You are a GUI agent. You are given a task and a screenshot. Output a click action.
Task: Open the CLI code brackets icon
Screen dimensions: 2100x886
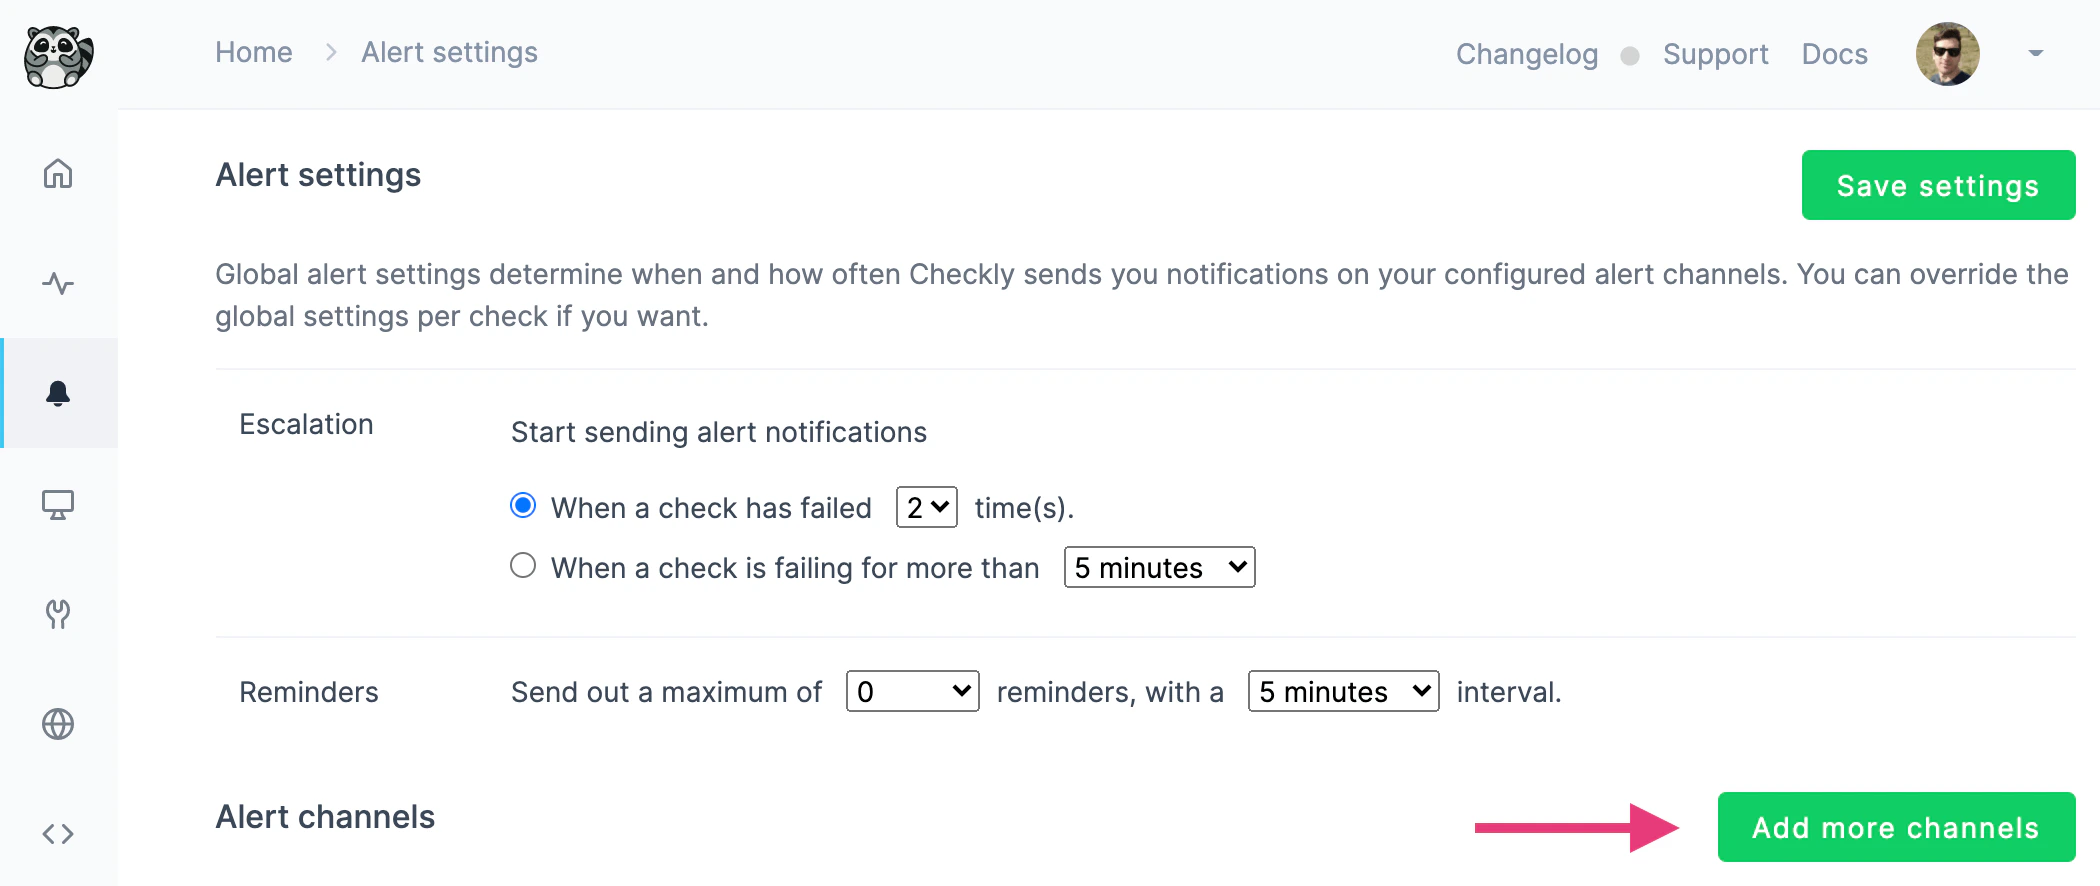[x=59, y=833]
